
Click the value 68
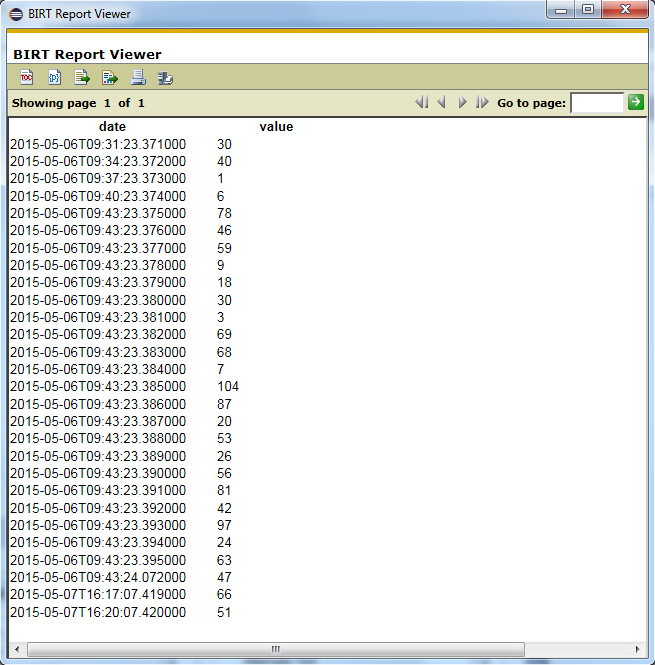[x=224, y=352]
